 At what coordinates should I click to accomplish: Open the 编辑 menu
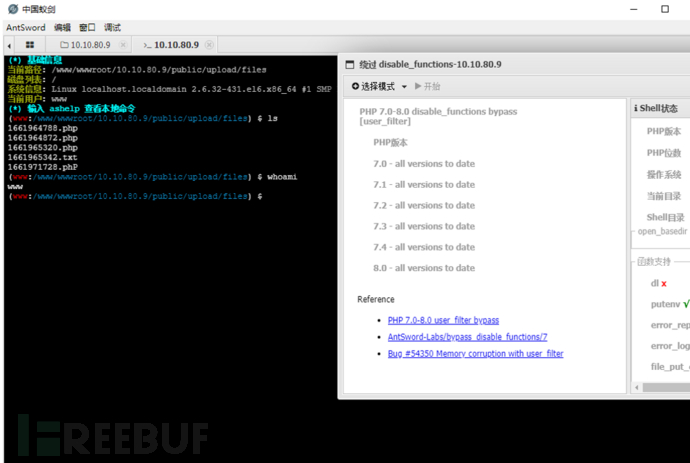click(62, 27)
